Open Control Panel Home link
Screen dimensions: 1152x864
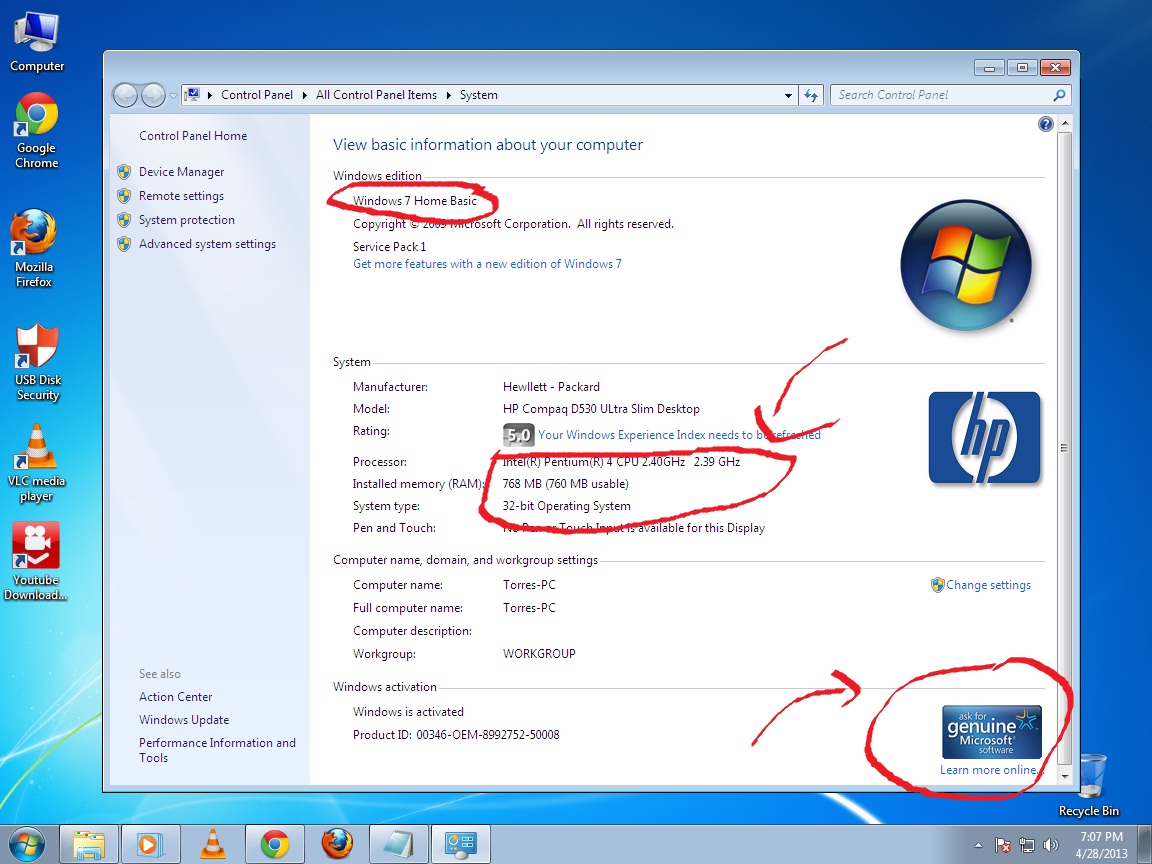pos(192,136)
